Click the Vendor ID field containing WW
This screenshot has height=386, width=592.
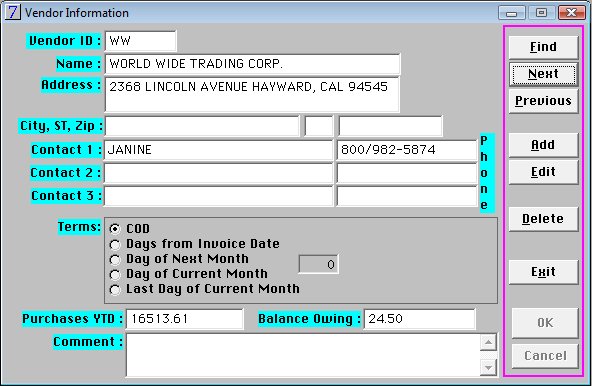(x=140, y=41)
